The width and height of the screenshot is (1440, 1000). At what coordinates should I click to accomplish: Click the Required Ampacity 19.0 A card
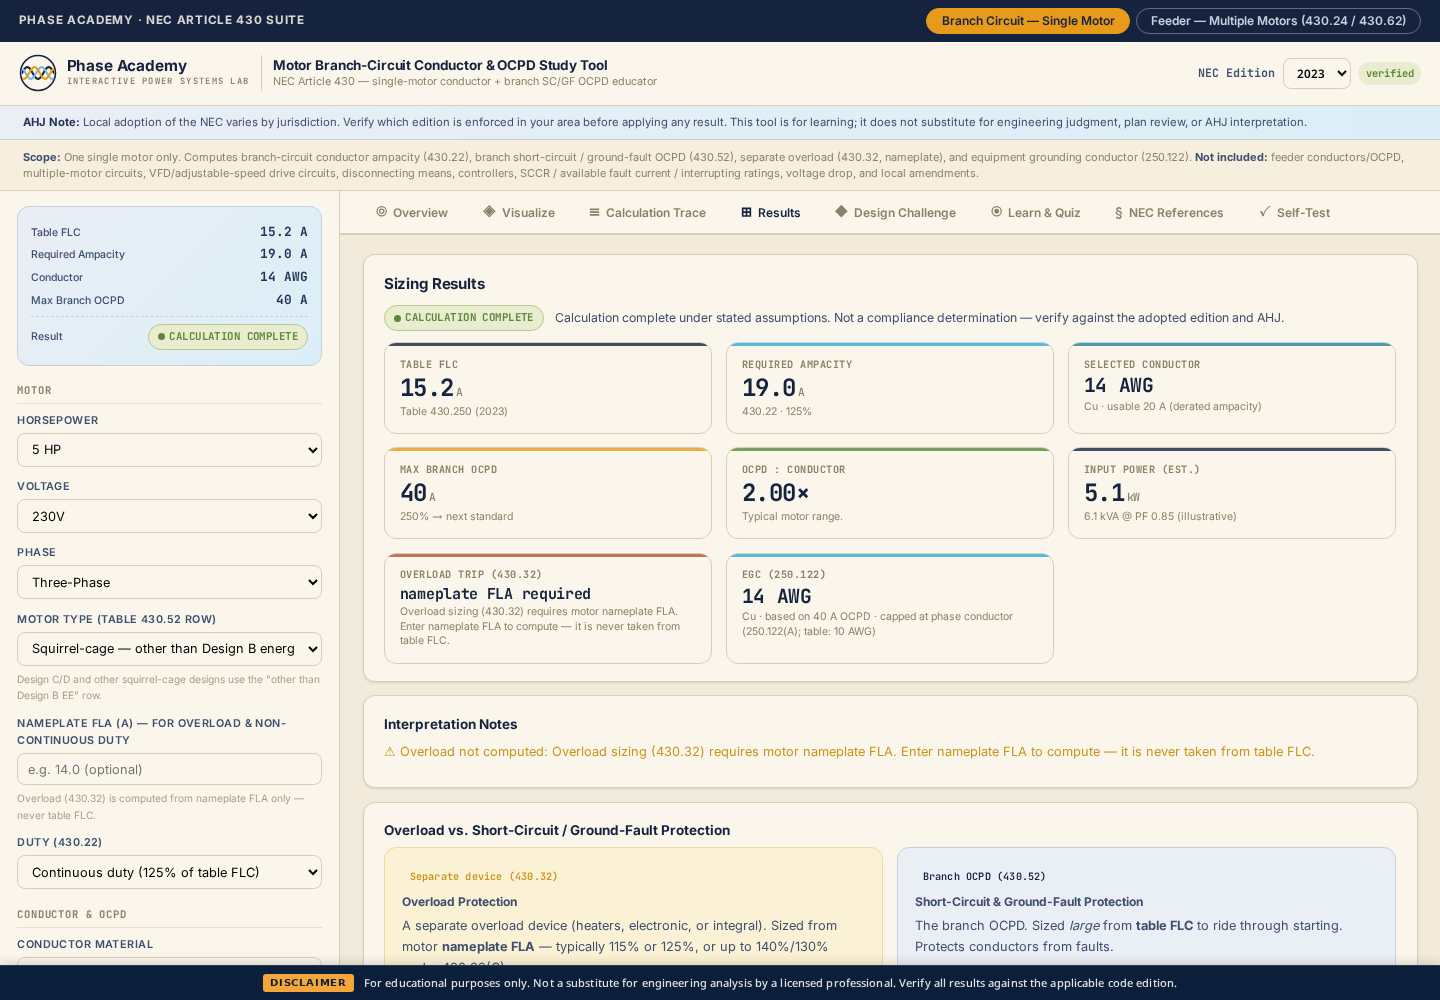coord(890,388)
